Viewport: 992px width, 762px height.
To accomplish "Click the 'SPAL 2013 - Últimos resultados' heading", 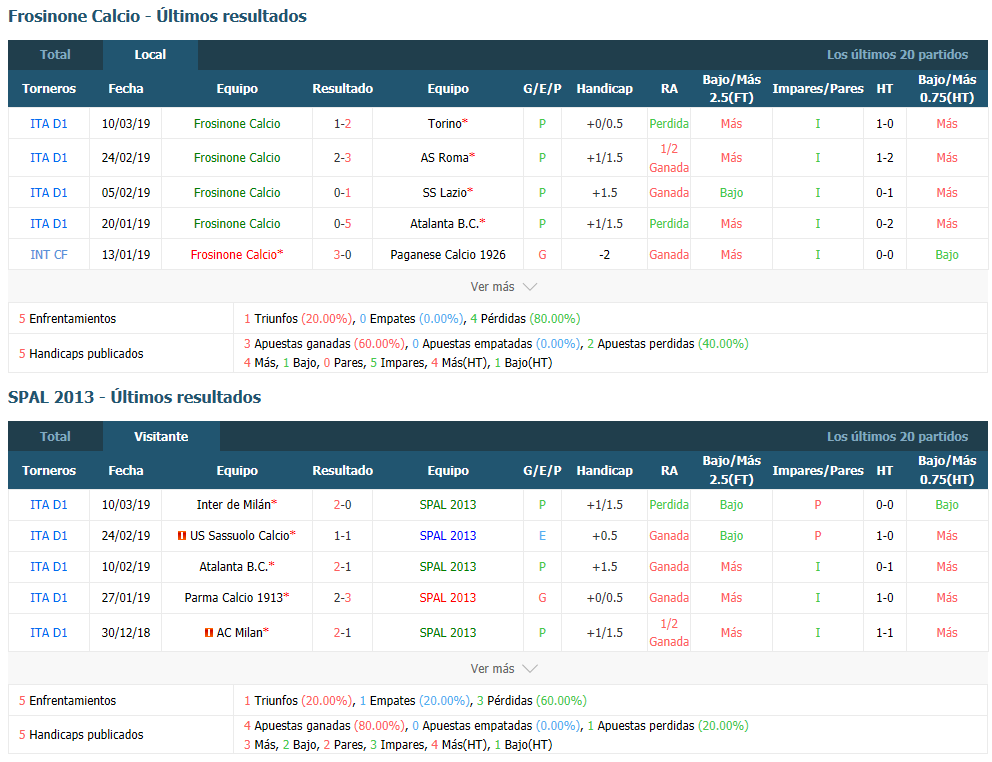I will tap(135, 397).
